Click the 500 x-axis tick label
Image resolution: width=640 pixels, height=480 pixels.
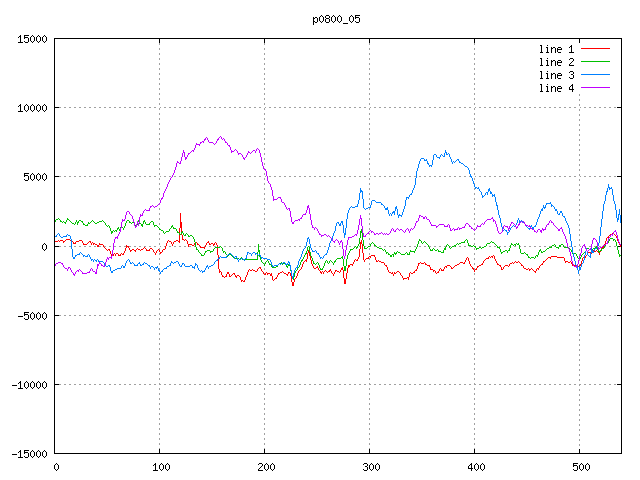click(580, 467)
